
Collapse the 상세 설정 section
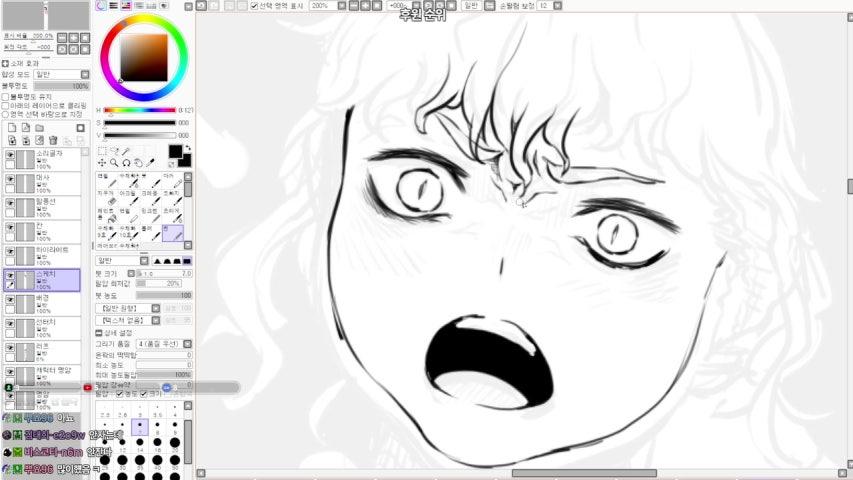tap(98, 333)
